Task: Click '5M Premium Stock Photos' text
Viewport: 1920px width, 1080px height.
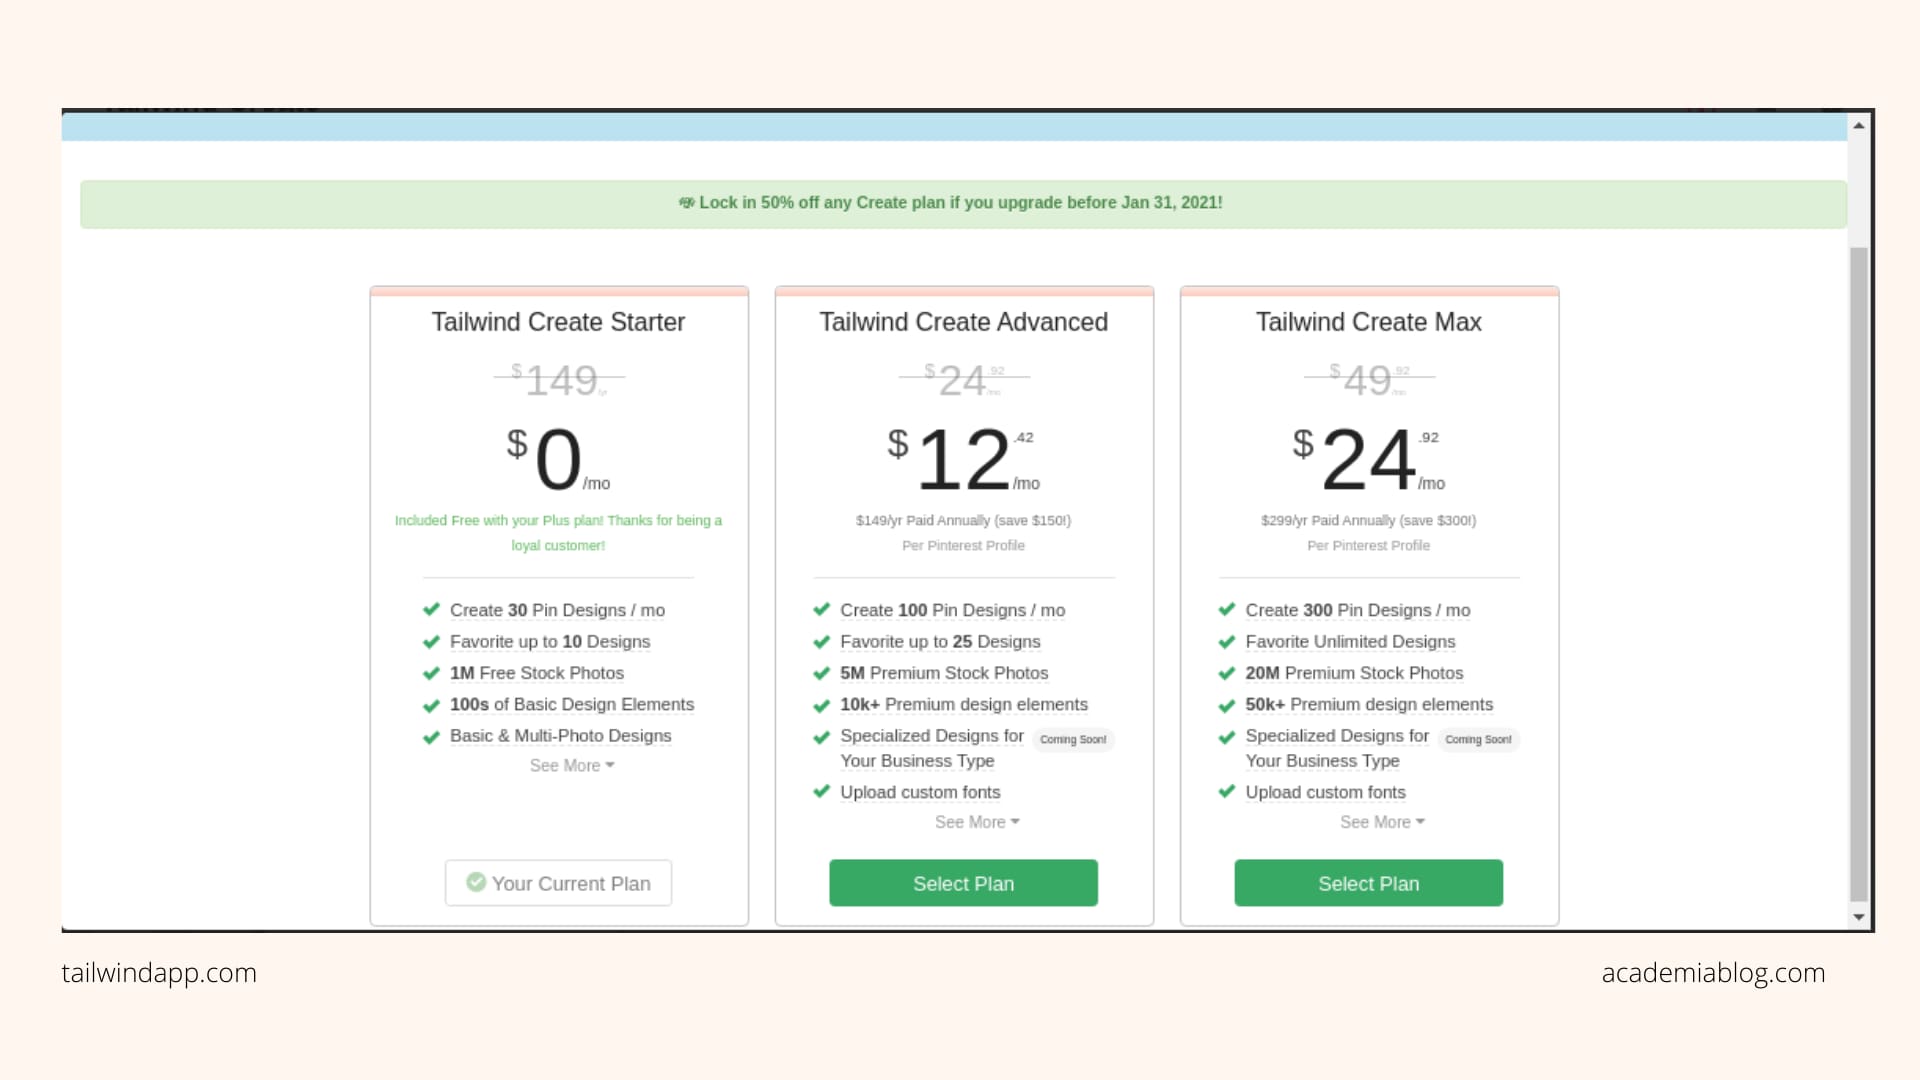Action: pyautogui.click(x=944, y=673)
